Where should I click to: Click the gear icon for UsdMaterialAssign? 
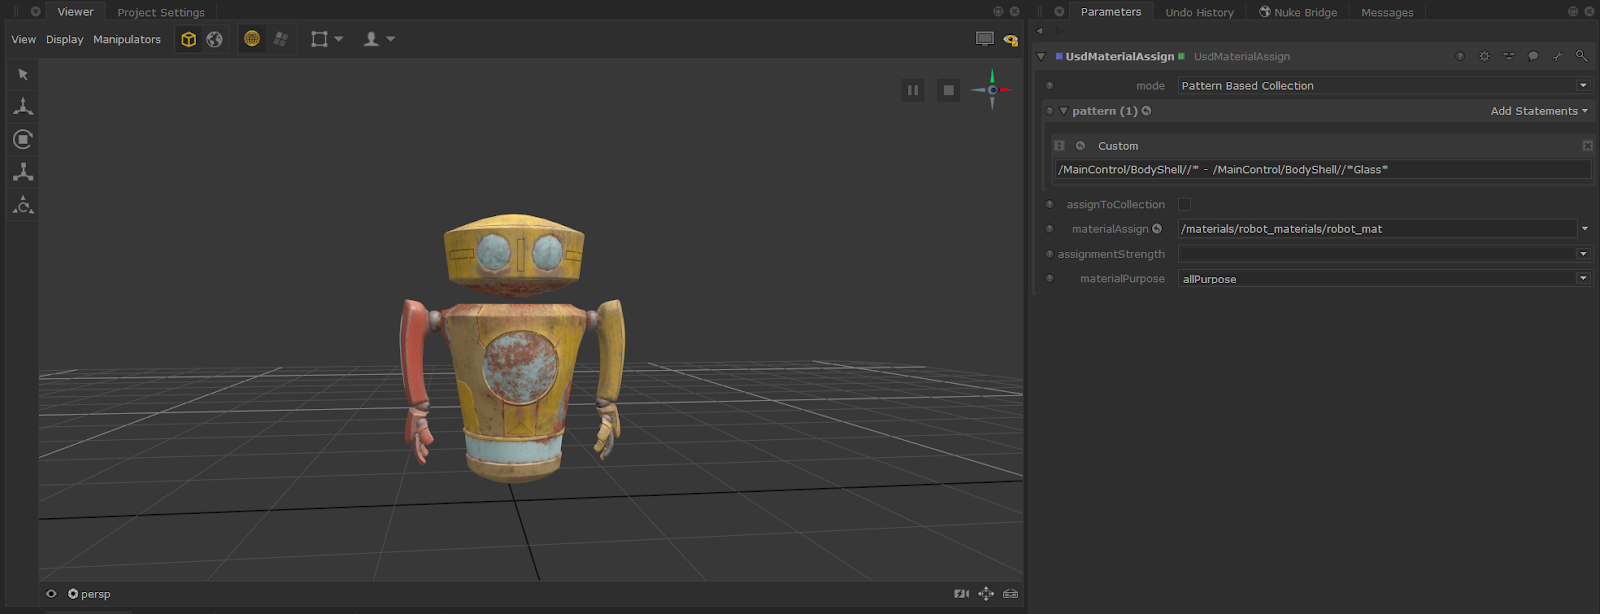1484,56
